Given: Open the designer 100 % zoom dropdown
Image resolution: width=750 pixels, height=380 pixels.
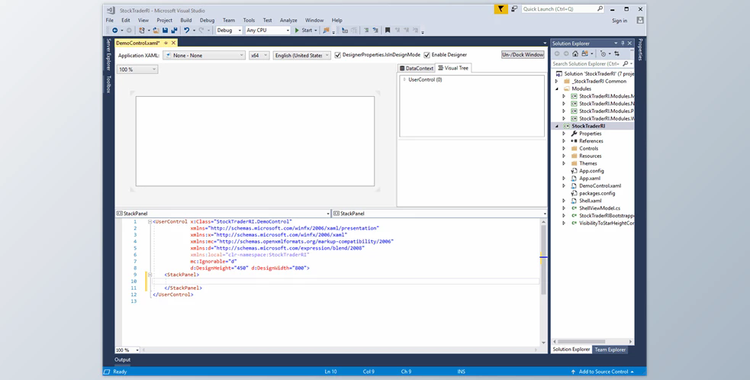Looking at the screenshot, I should [x=137, y=69].
